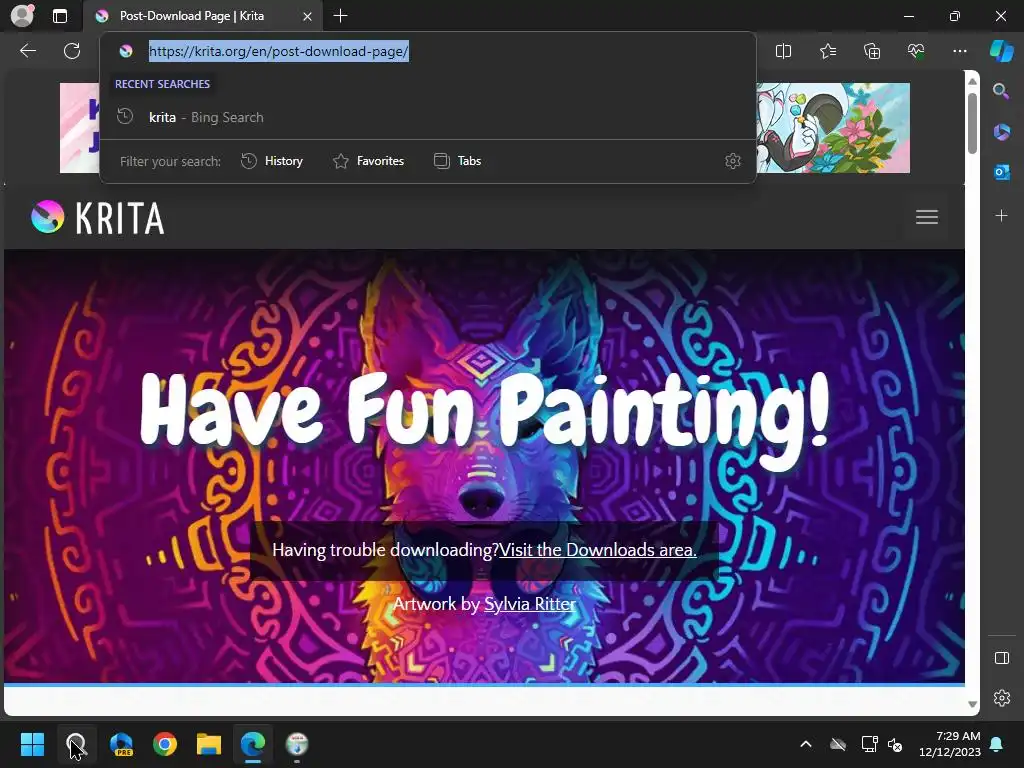Toggle split screen icon in toolbar
Viewport: 1024px width, 768px height.
[x=783, y=51]
